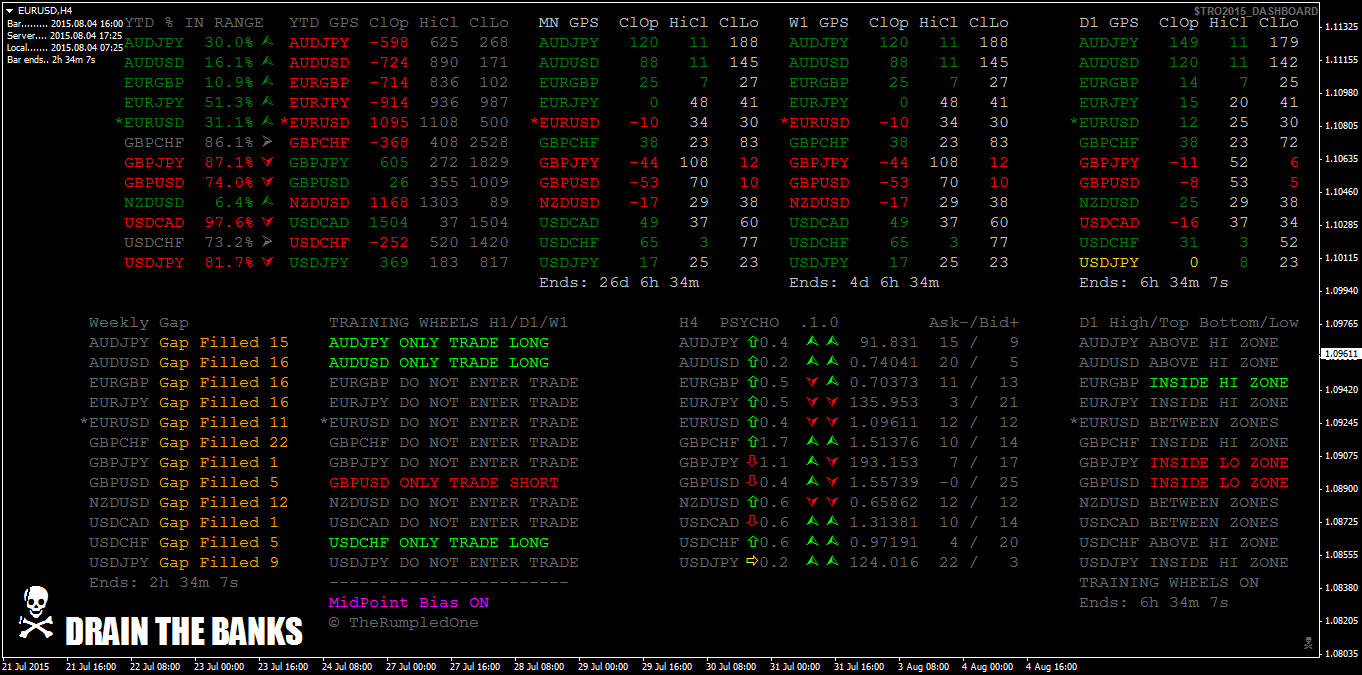Image resolution: width=1362 pixels, height=675 pixels.
Task: Open the triangle dropdown beside EURUSD,H4
Action: [x=11, y=10]
